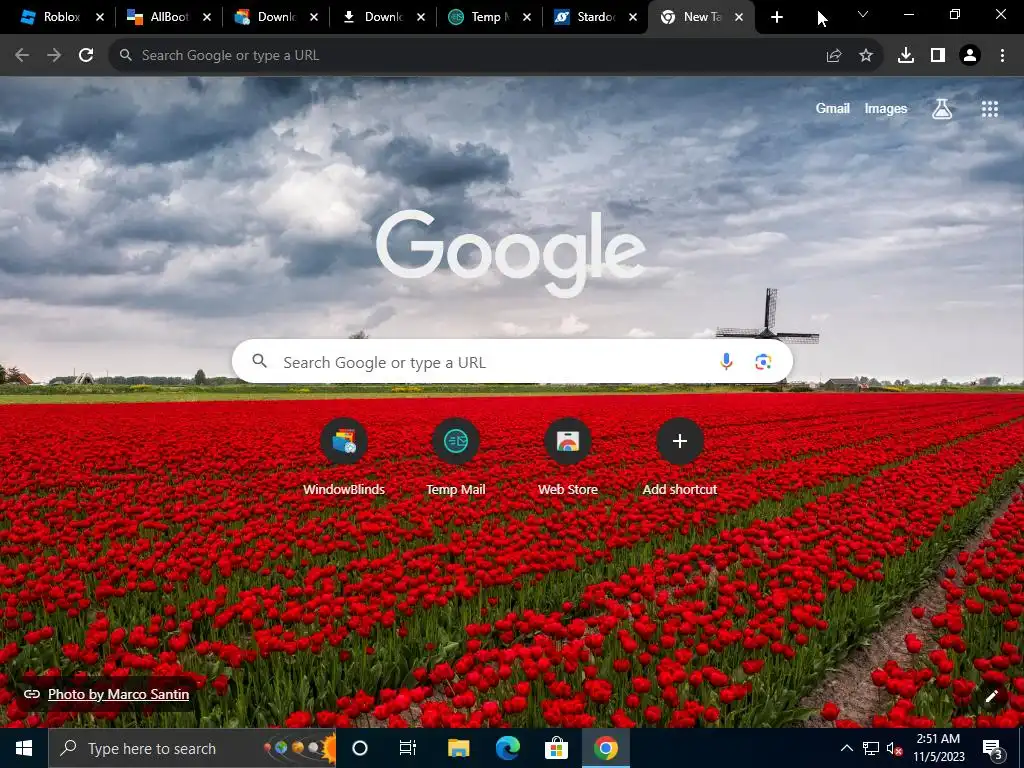Select the Chrome taskbar icon

(x=605, y=748)
